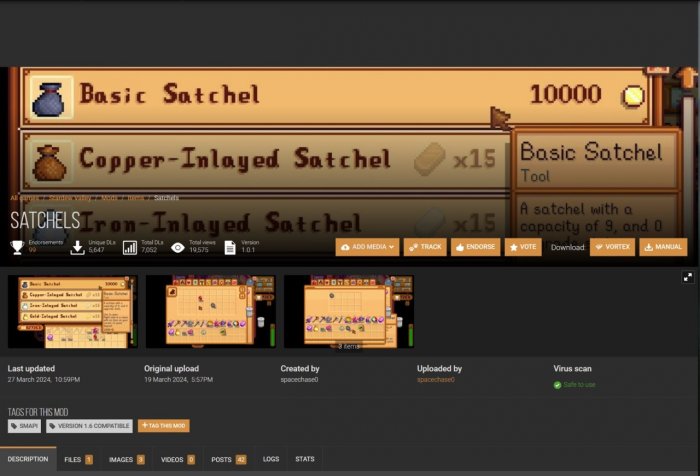The width and height of the screenshot is (700, 476).
Task: Click the Unique DLs download icon
Action: click(x=77, y=246)
